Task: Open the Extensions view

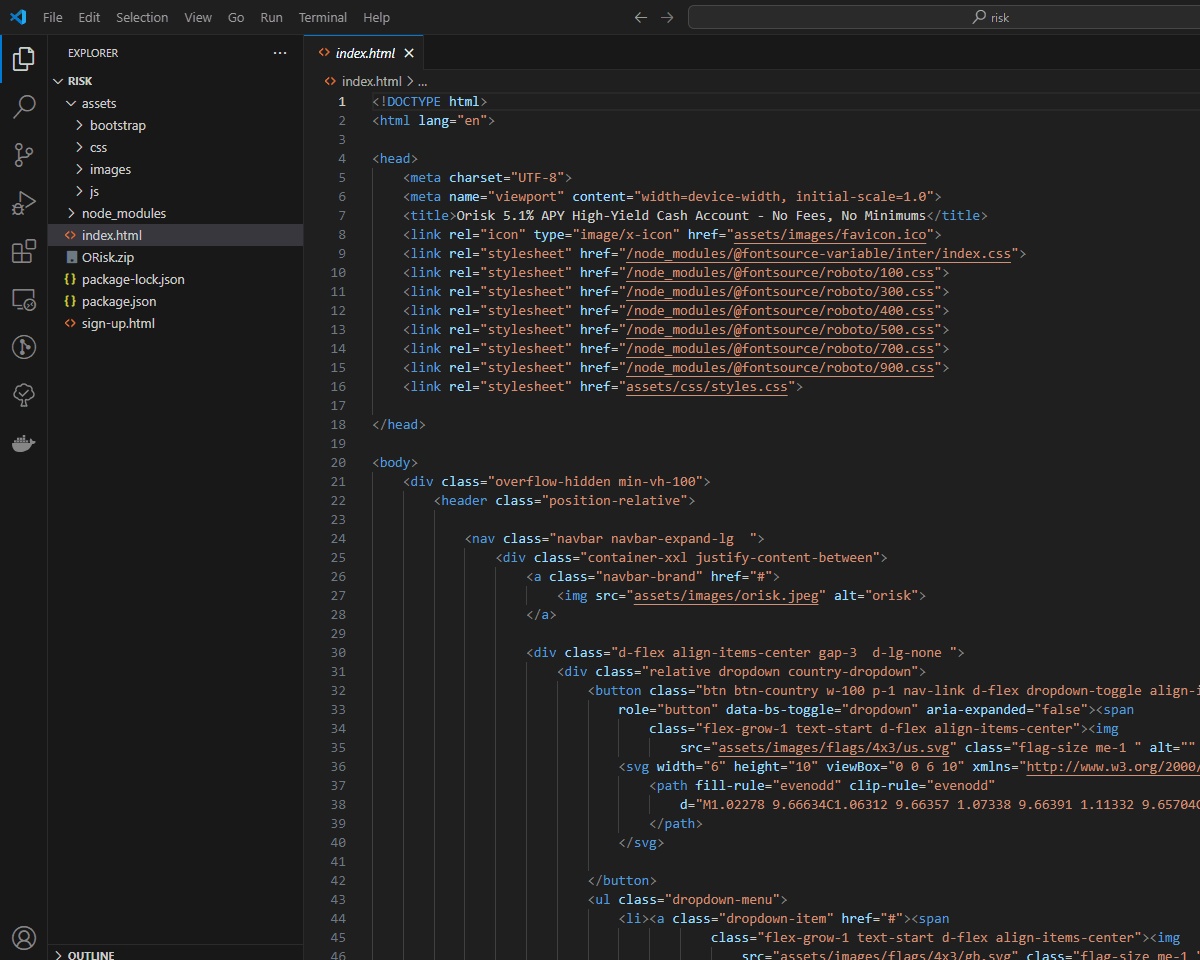Action: pyautogui.click(x=24, y=251)
